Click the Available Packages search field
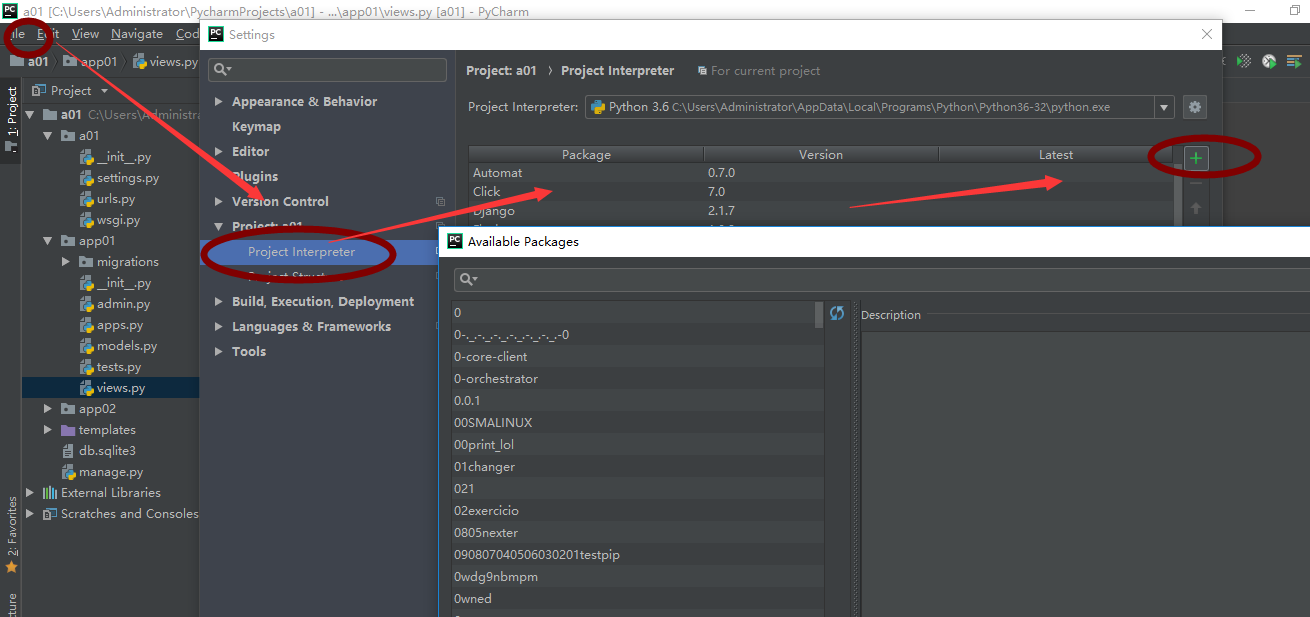 880,279
